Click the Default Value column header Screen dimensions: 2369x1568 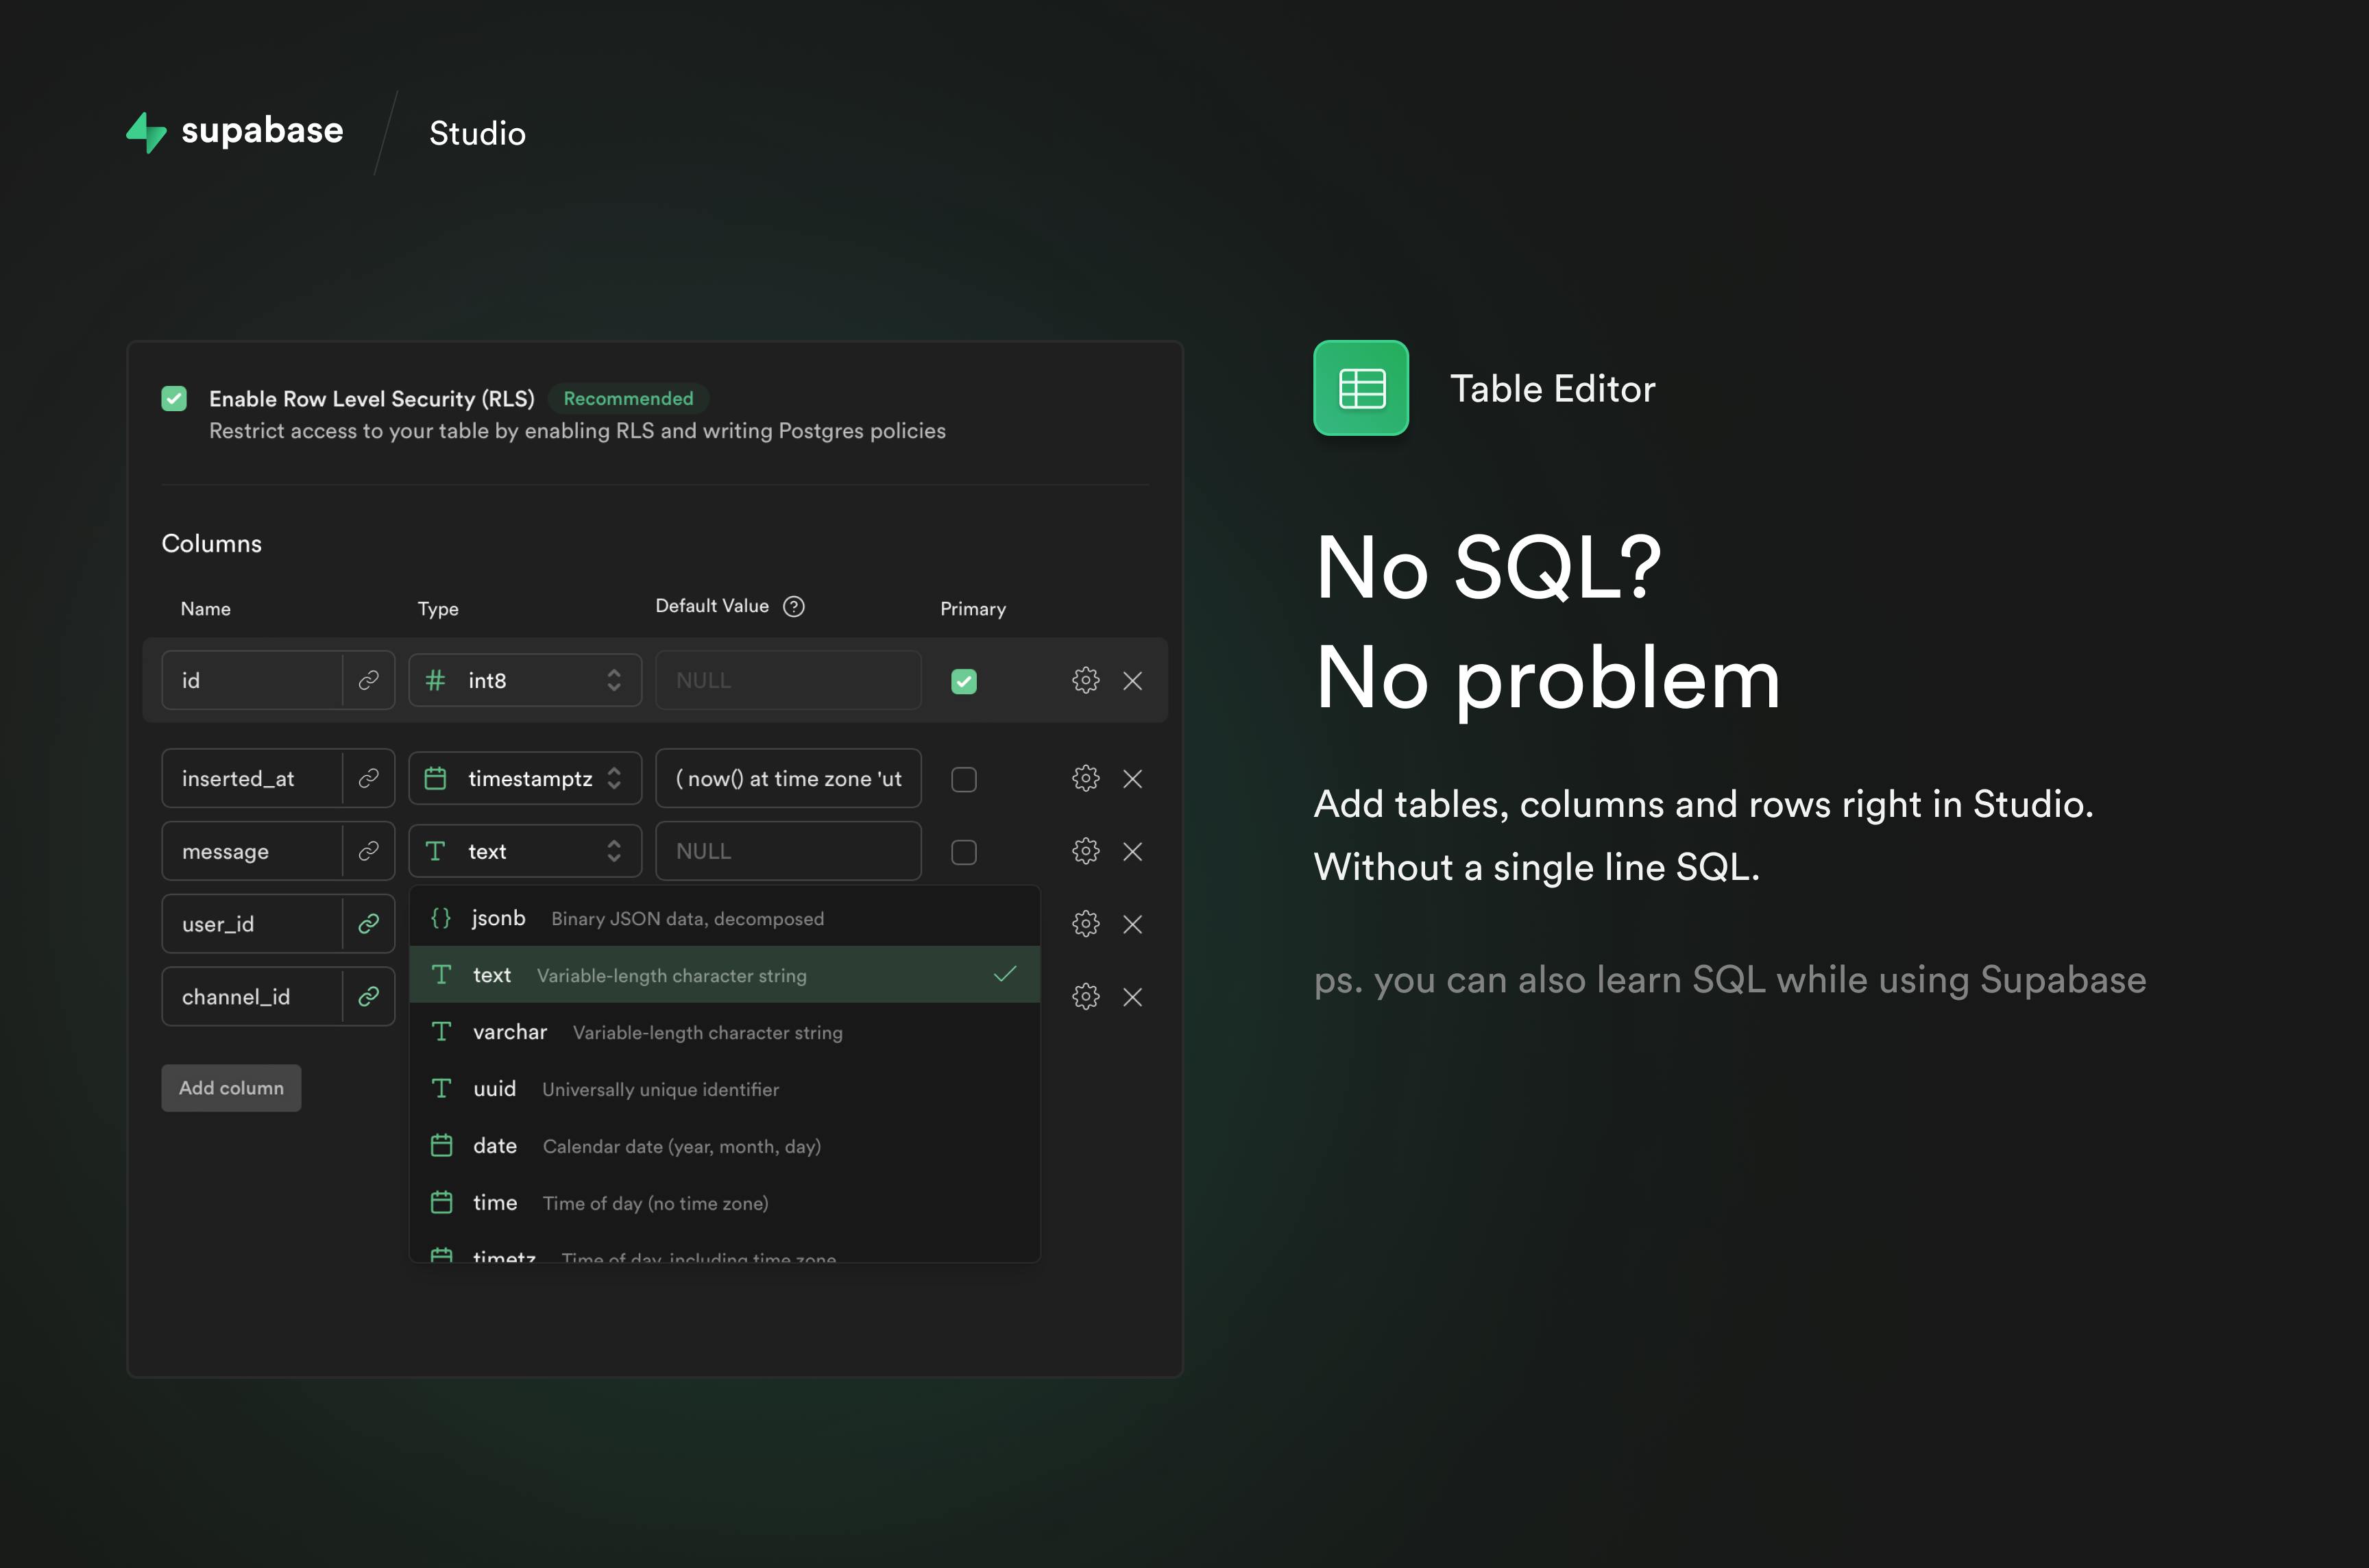(x=712, y=606)
